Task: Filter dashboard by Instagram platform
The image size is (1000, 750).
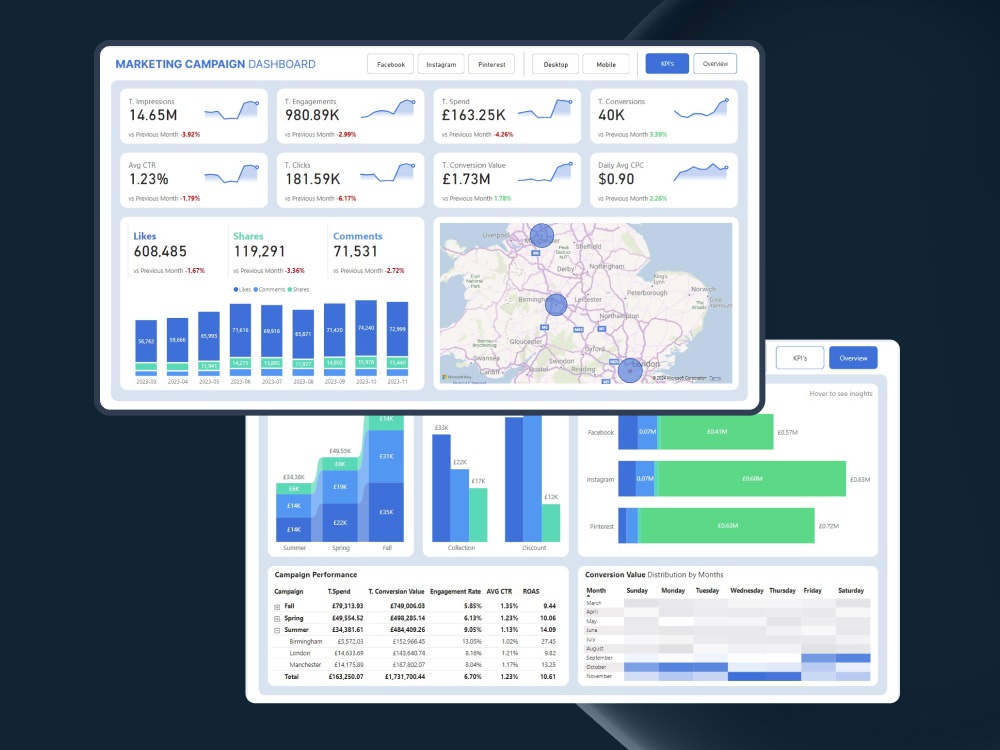Action: (x=441, y=64)
